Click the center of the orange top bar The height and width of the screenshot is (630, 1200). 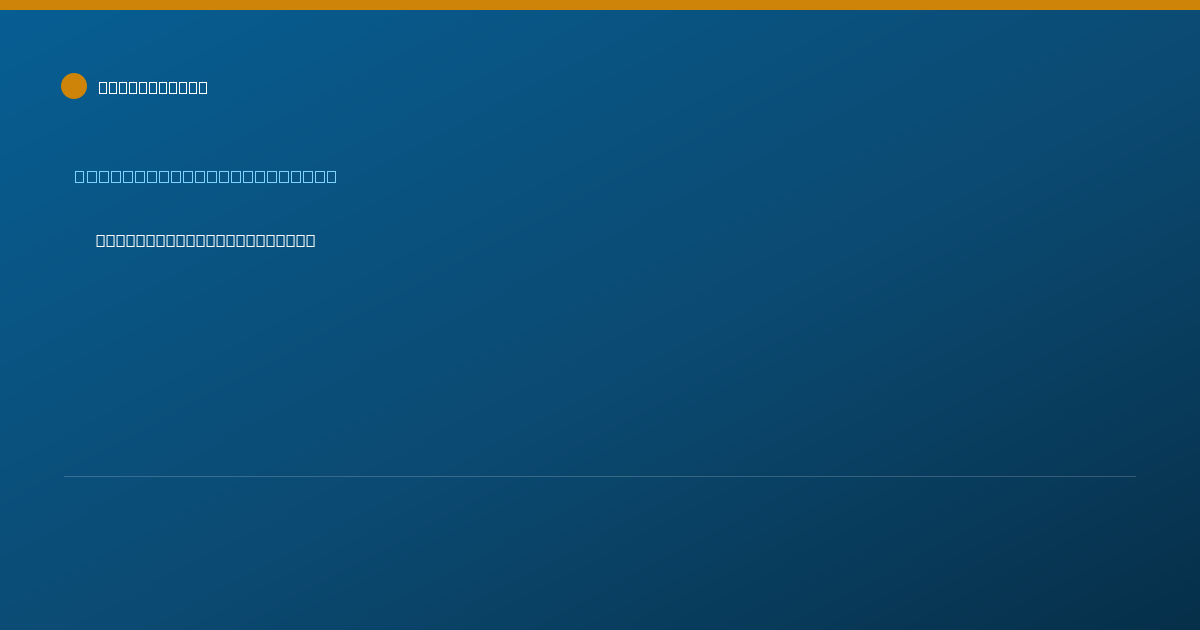[600, 5]
